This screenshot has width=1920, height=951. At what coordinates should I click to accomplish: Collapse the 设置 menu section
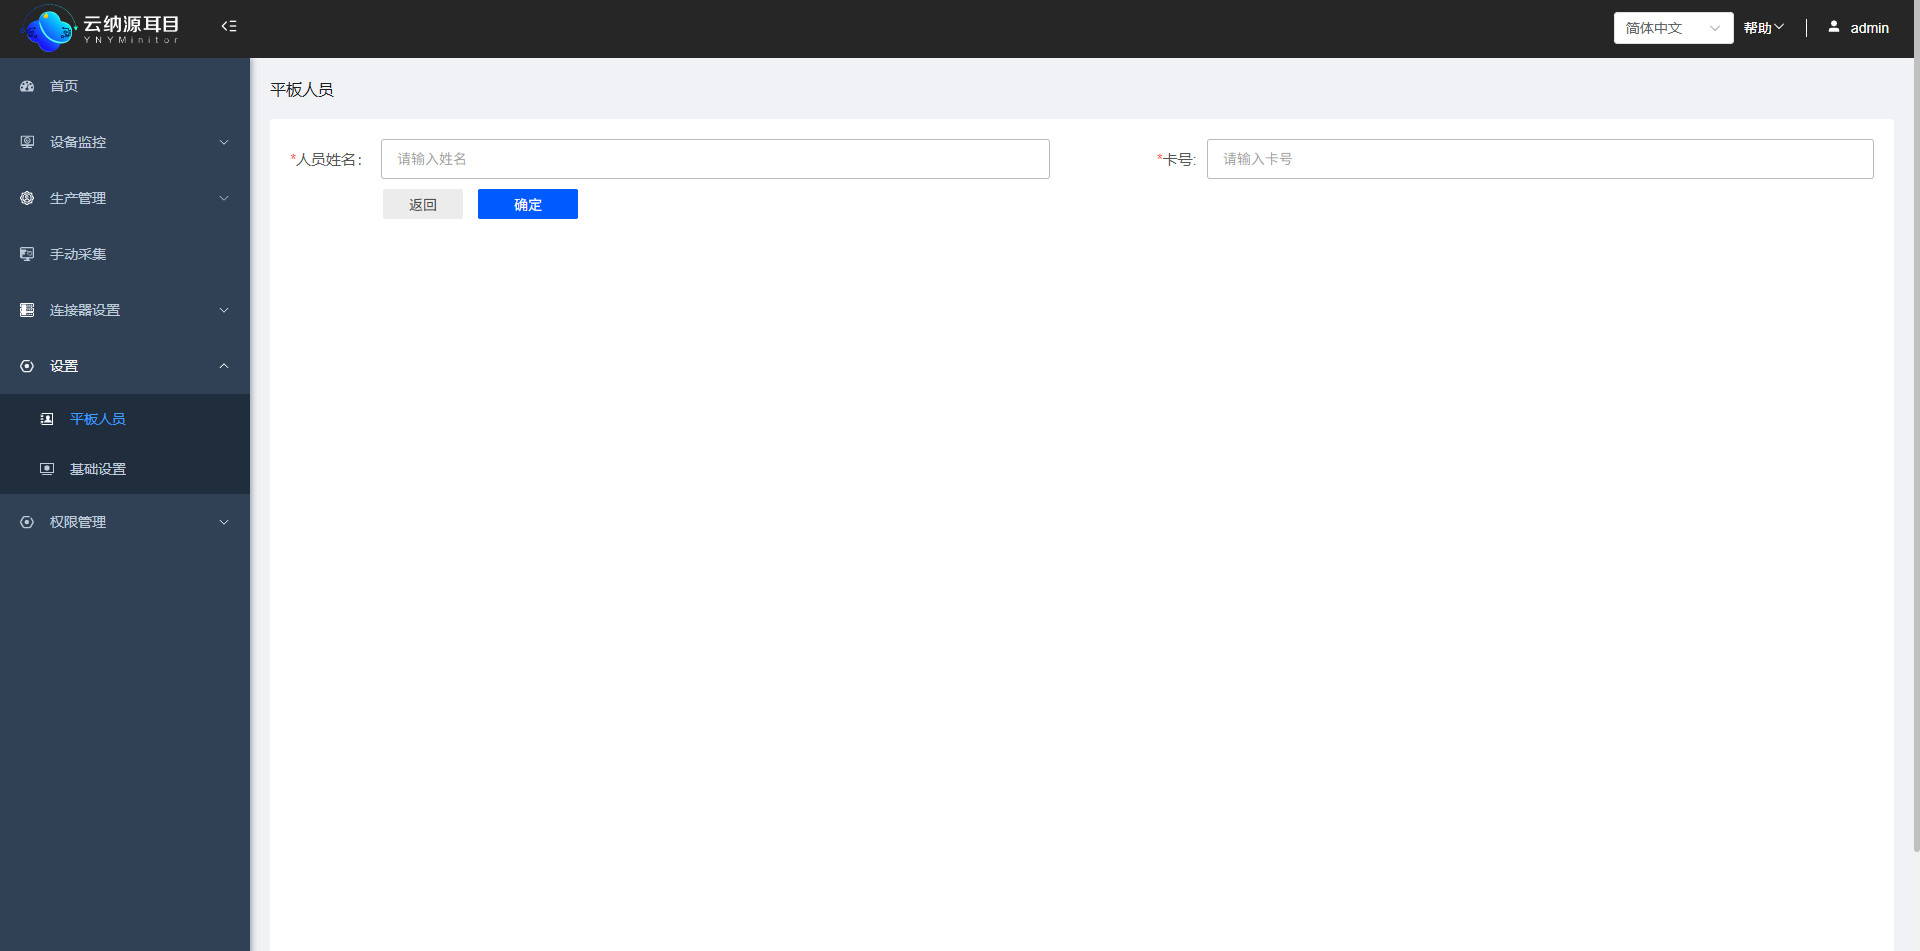pos(224,366)
